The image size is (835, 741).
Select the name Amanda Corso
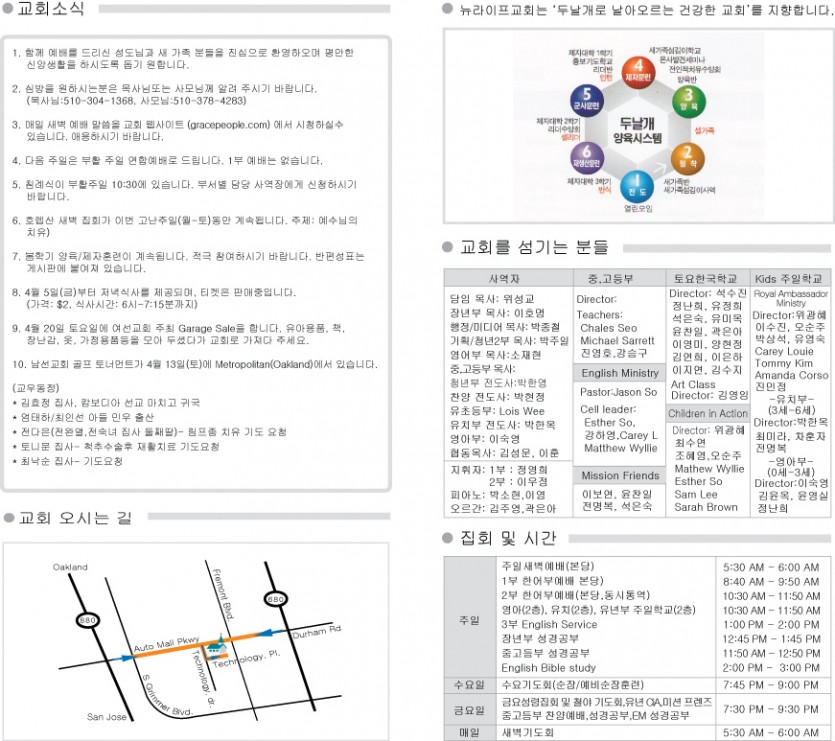click(x=791, y=375)
